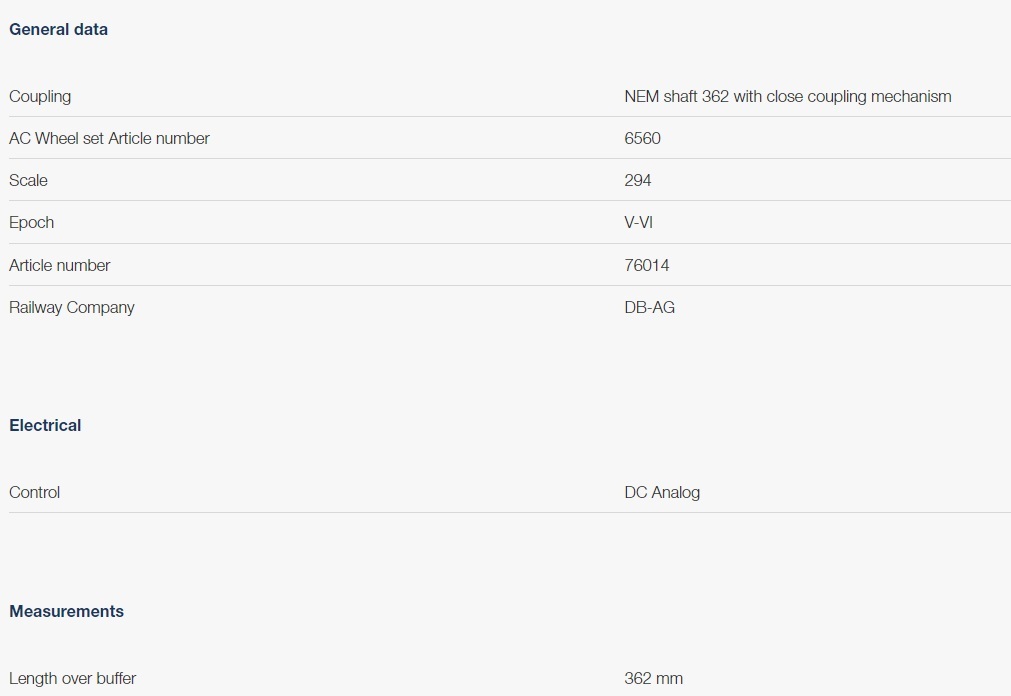The width and height of the screenshot is (1011, 696).
Task: Select the scale value 294
Action: tap(638, 180)
